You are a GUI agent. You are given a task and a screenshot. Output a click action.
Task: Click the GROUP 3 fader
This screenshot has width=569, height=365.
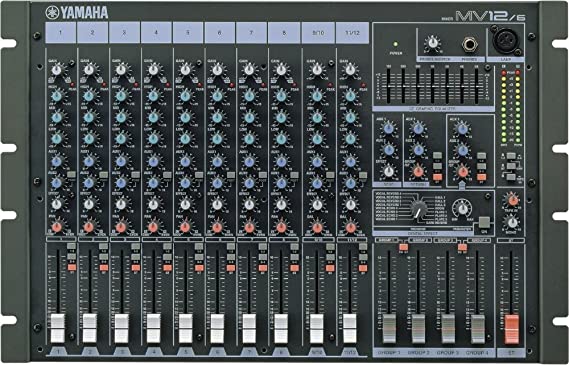pyautogui.click(x=448, y=328)
